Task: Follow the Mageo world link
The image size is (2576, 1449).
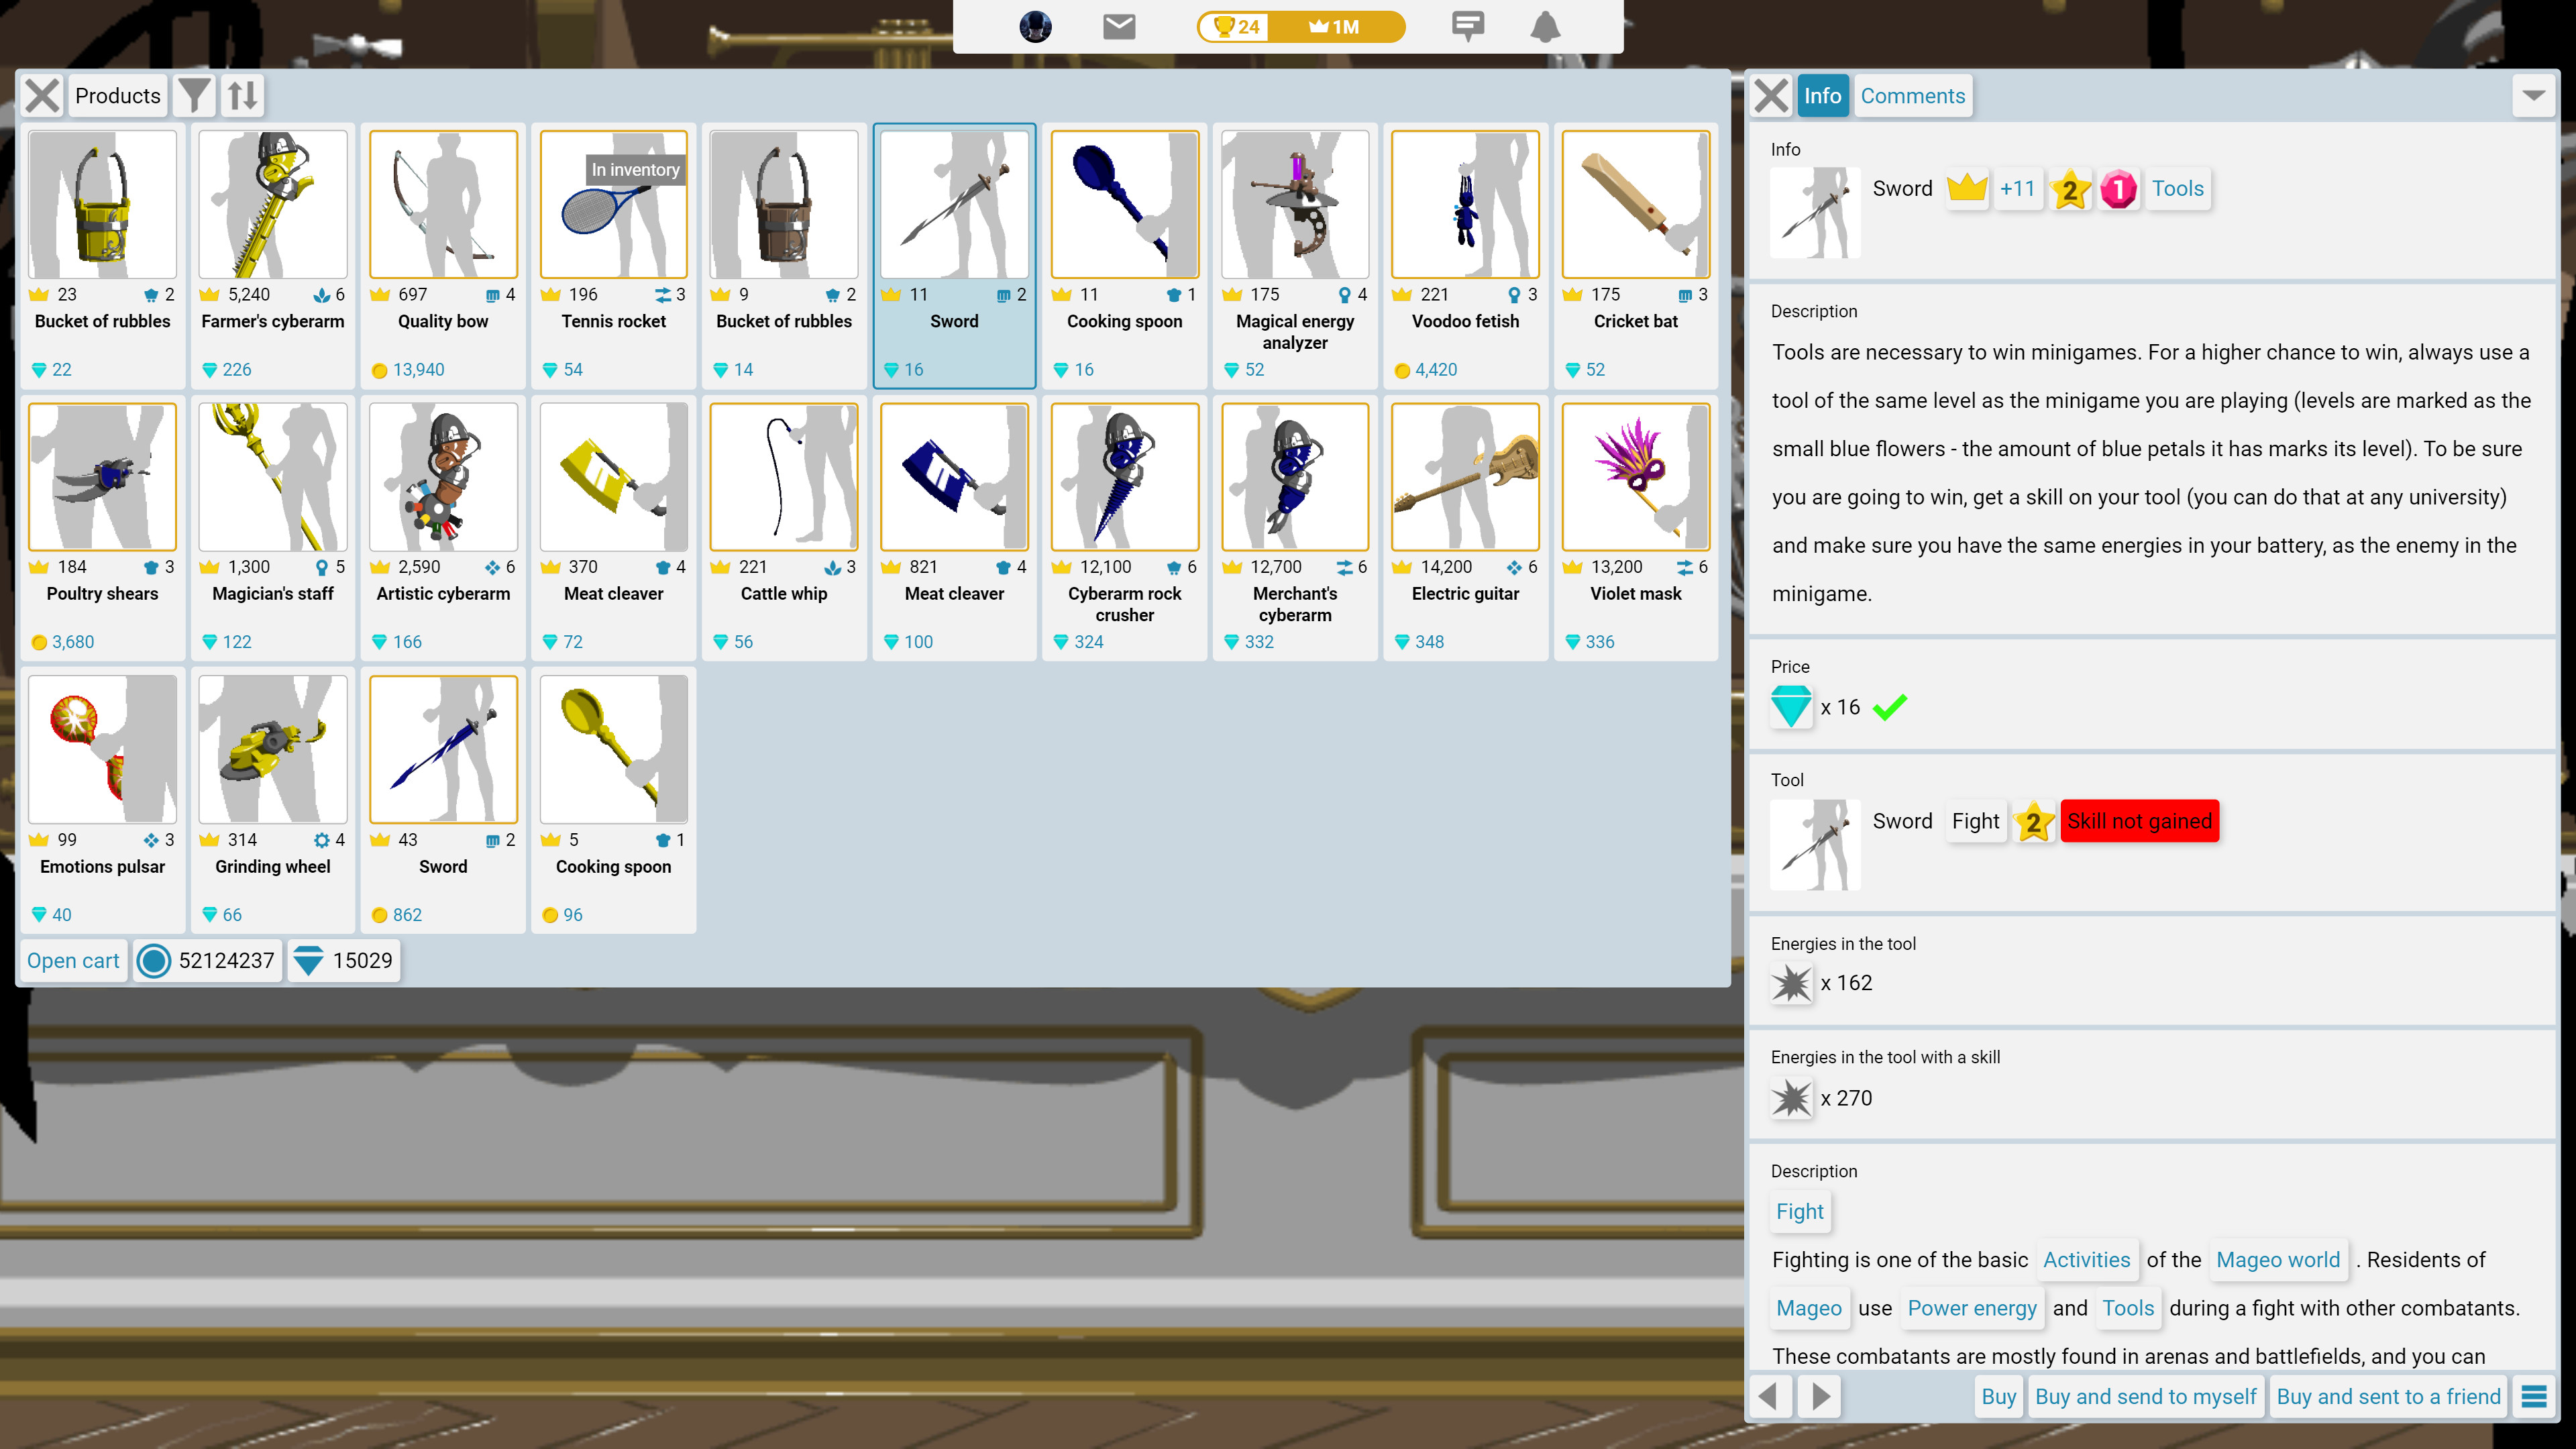Action: pyautogui.click(x=2277, y=1259)
